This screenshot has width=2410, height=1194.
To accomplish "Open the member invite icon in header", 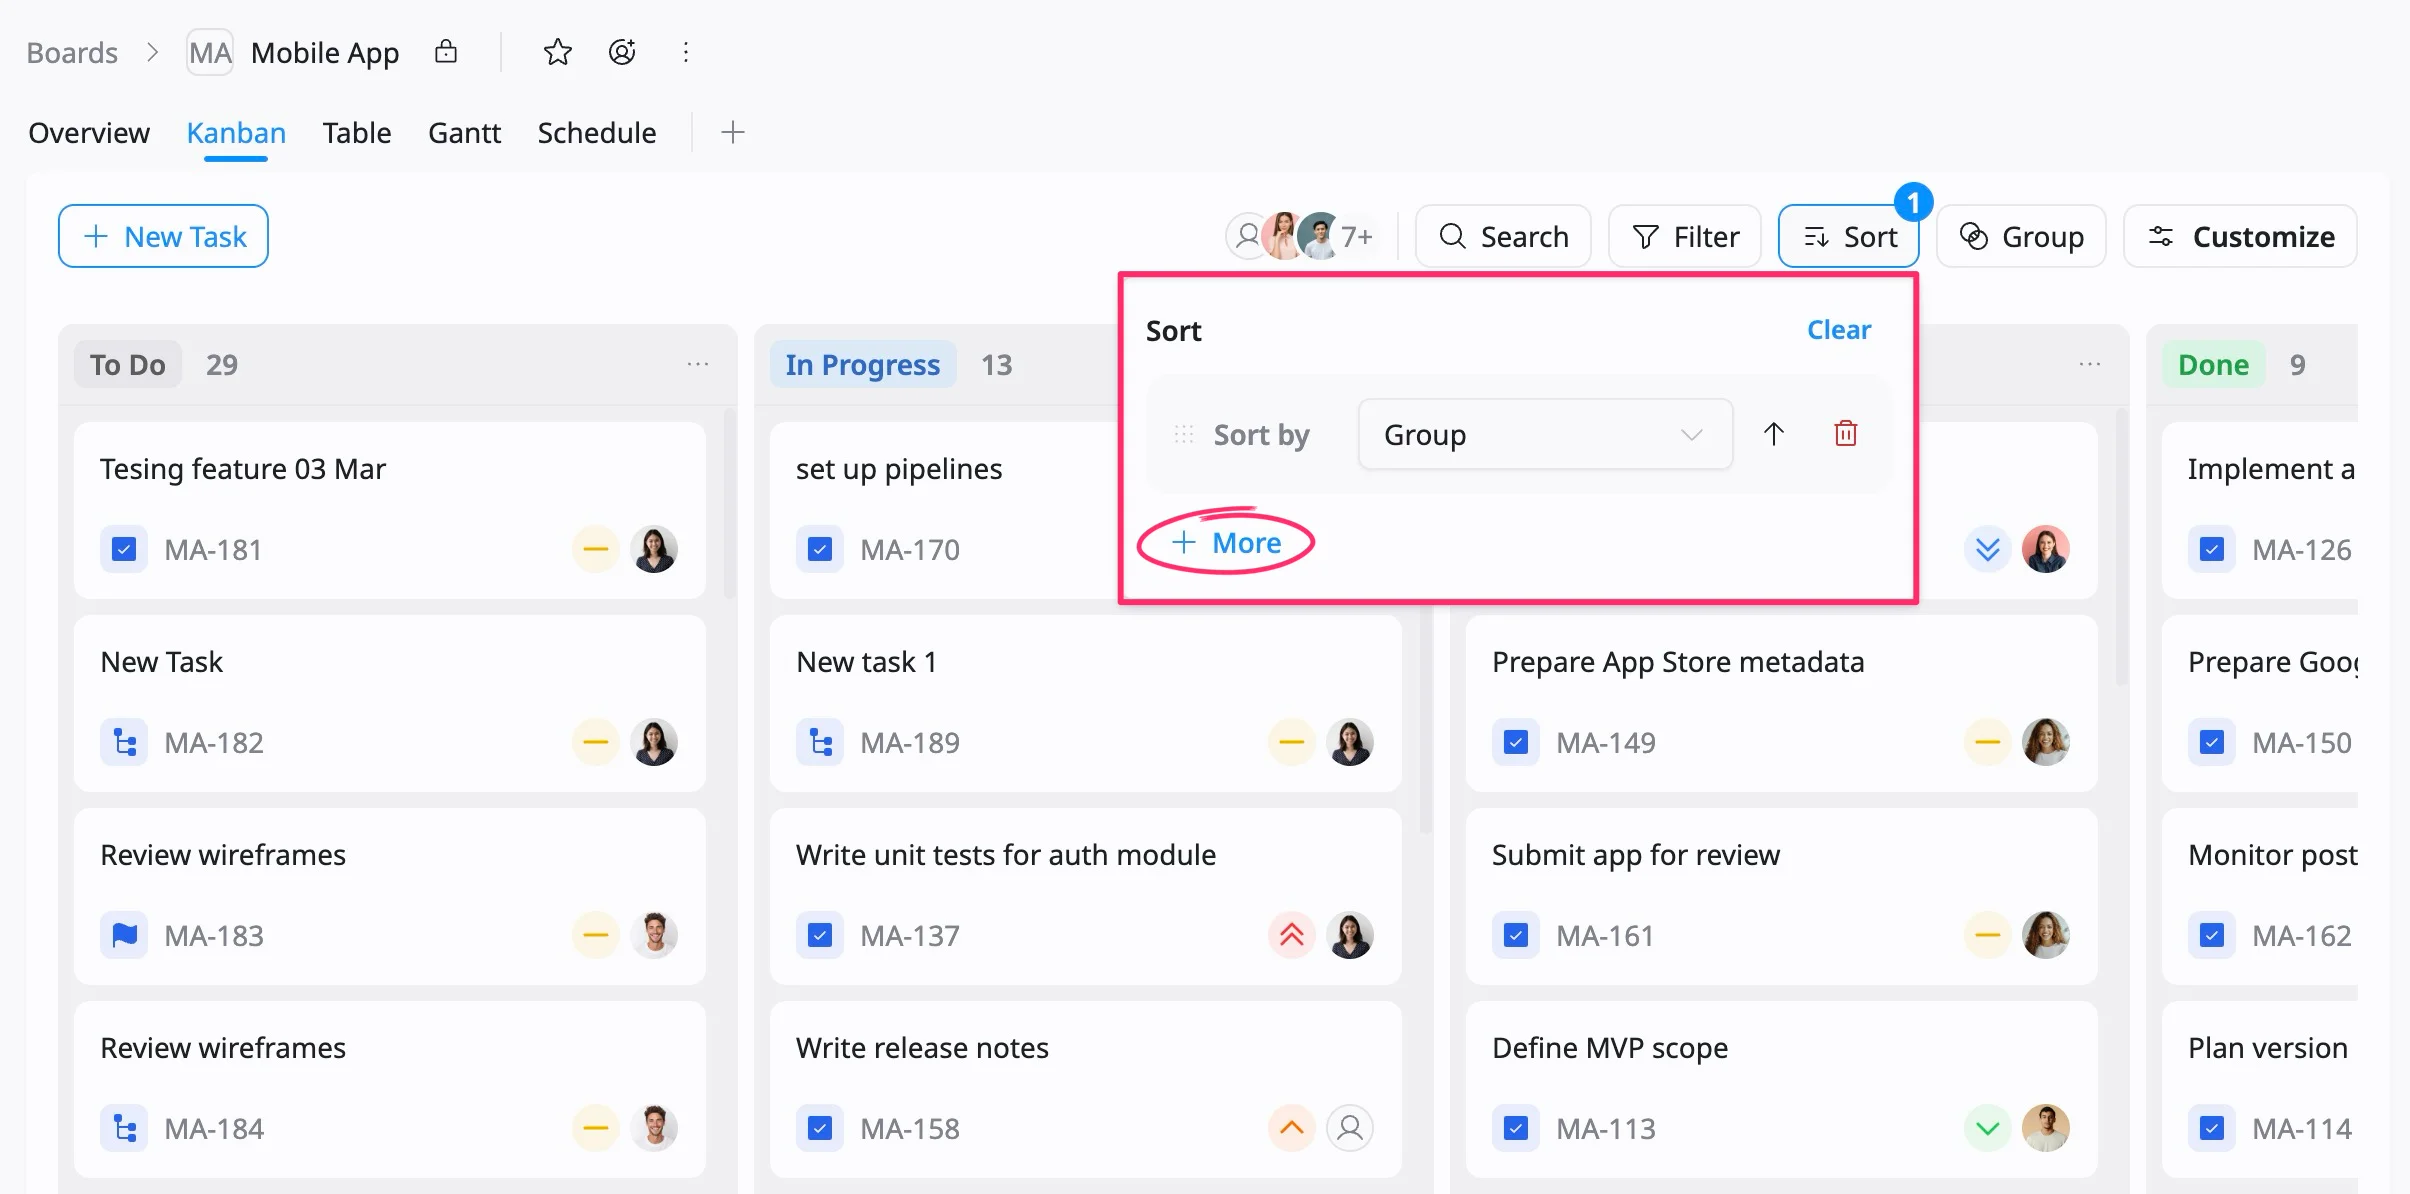I will click(622, 52).
